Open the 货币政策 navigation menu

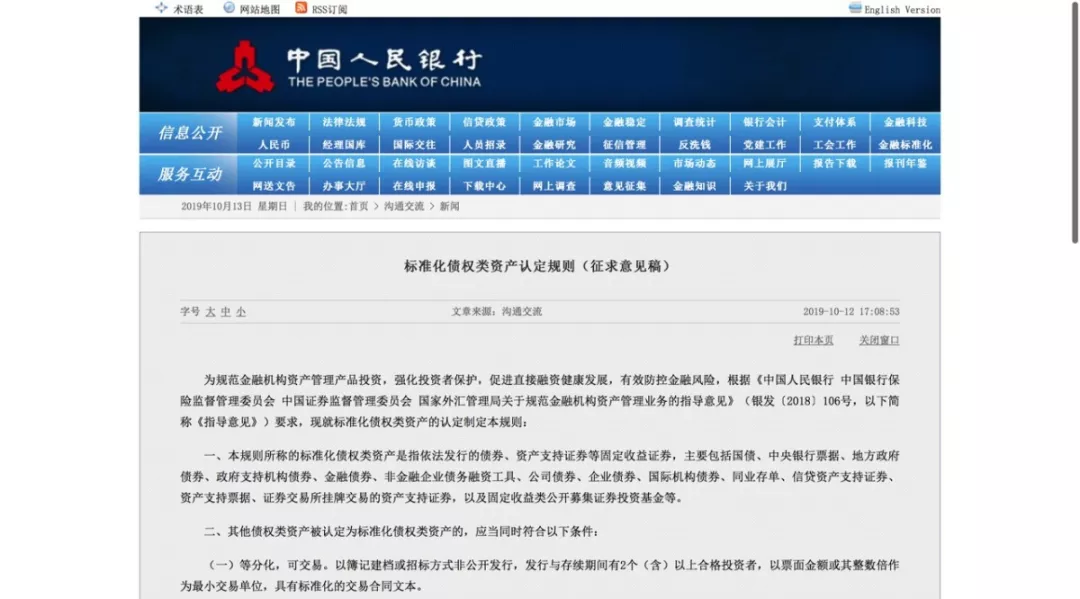pyautogui.click(x=413, y=122)
